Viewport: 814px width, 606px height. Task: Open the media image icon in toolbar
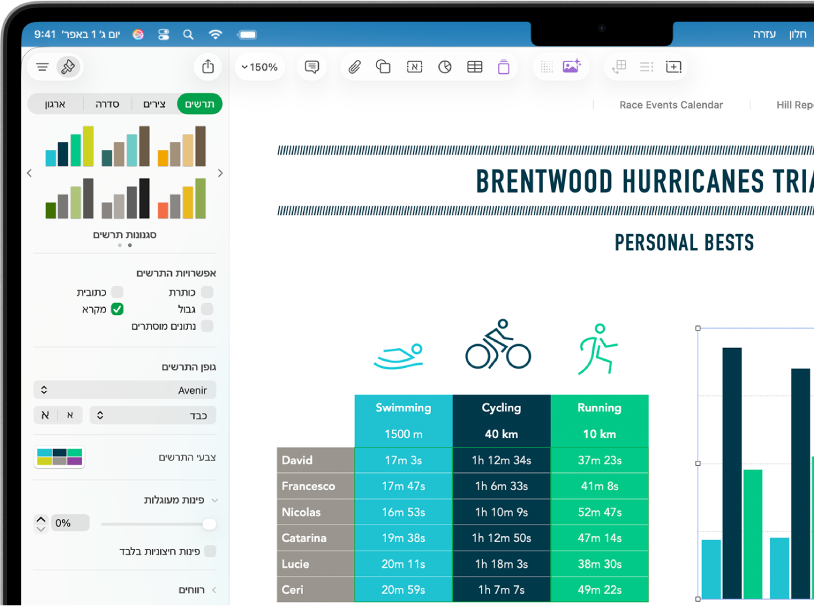[571, 66]
